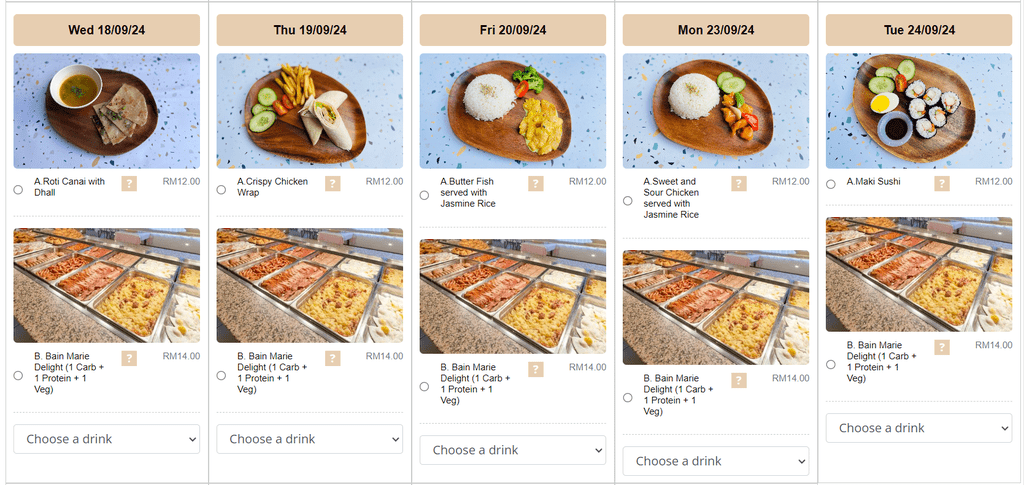Pick the Butter Fish with Jasmine Rice option
Image resolution: width=1024 pixels, height=485 pixels.
tap(424, 195)
